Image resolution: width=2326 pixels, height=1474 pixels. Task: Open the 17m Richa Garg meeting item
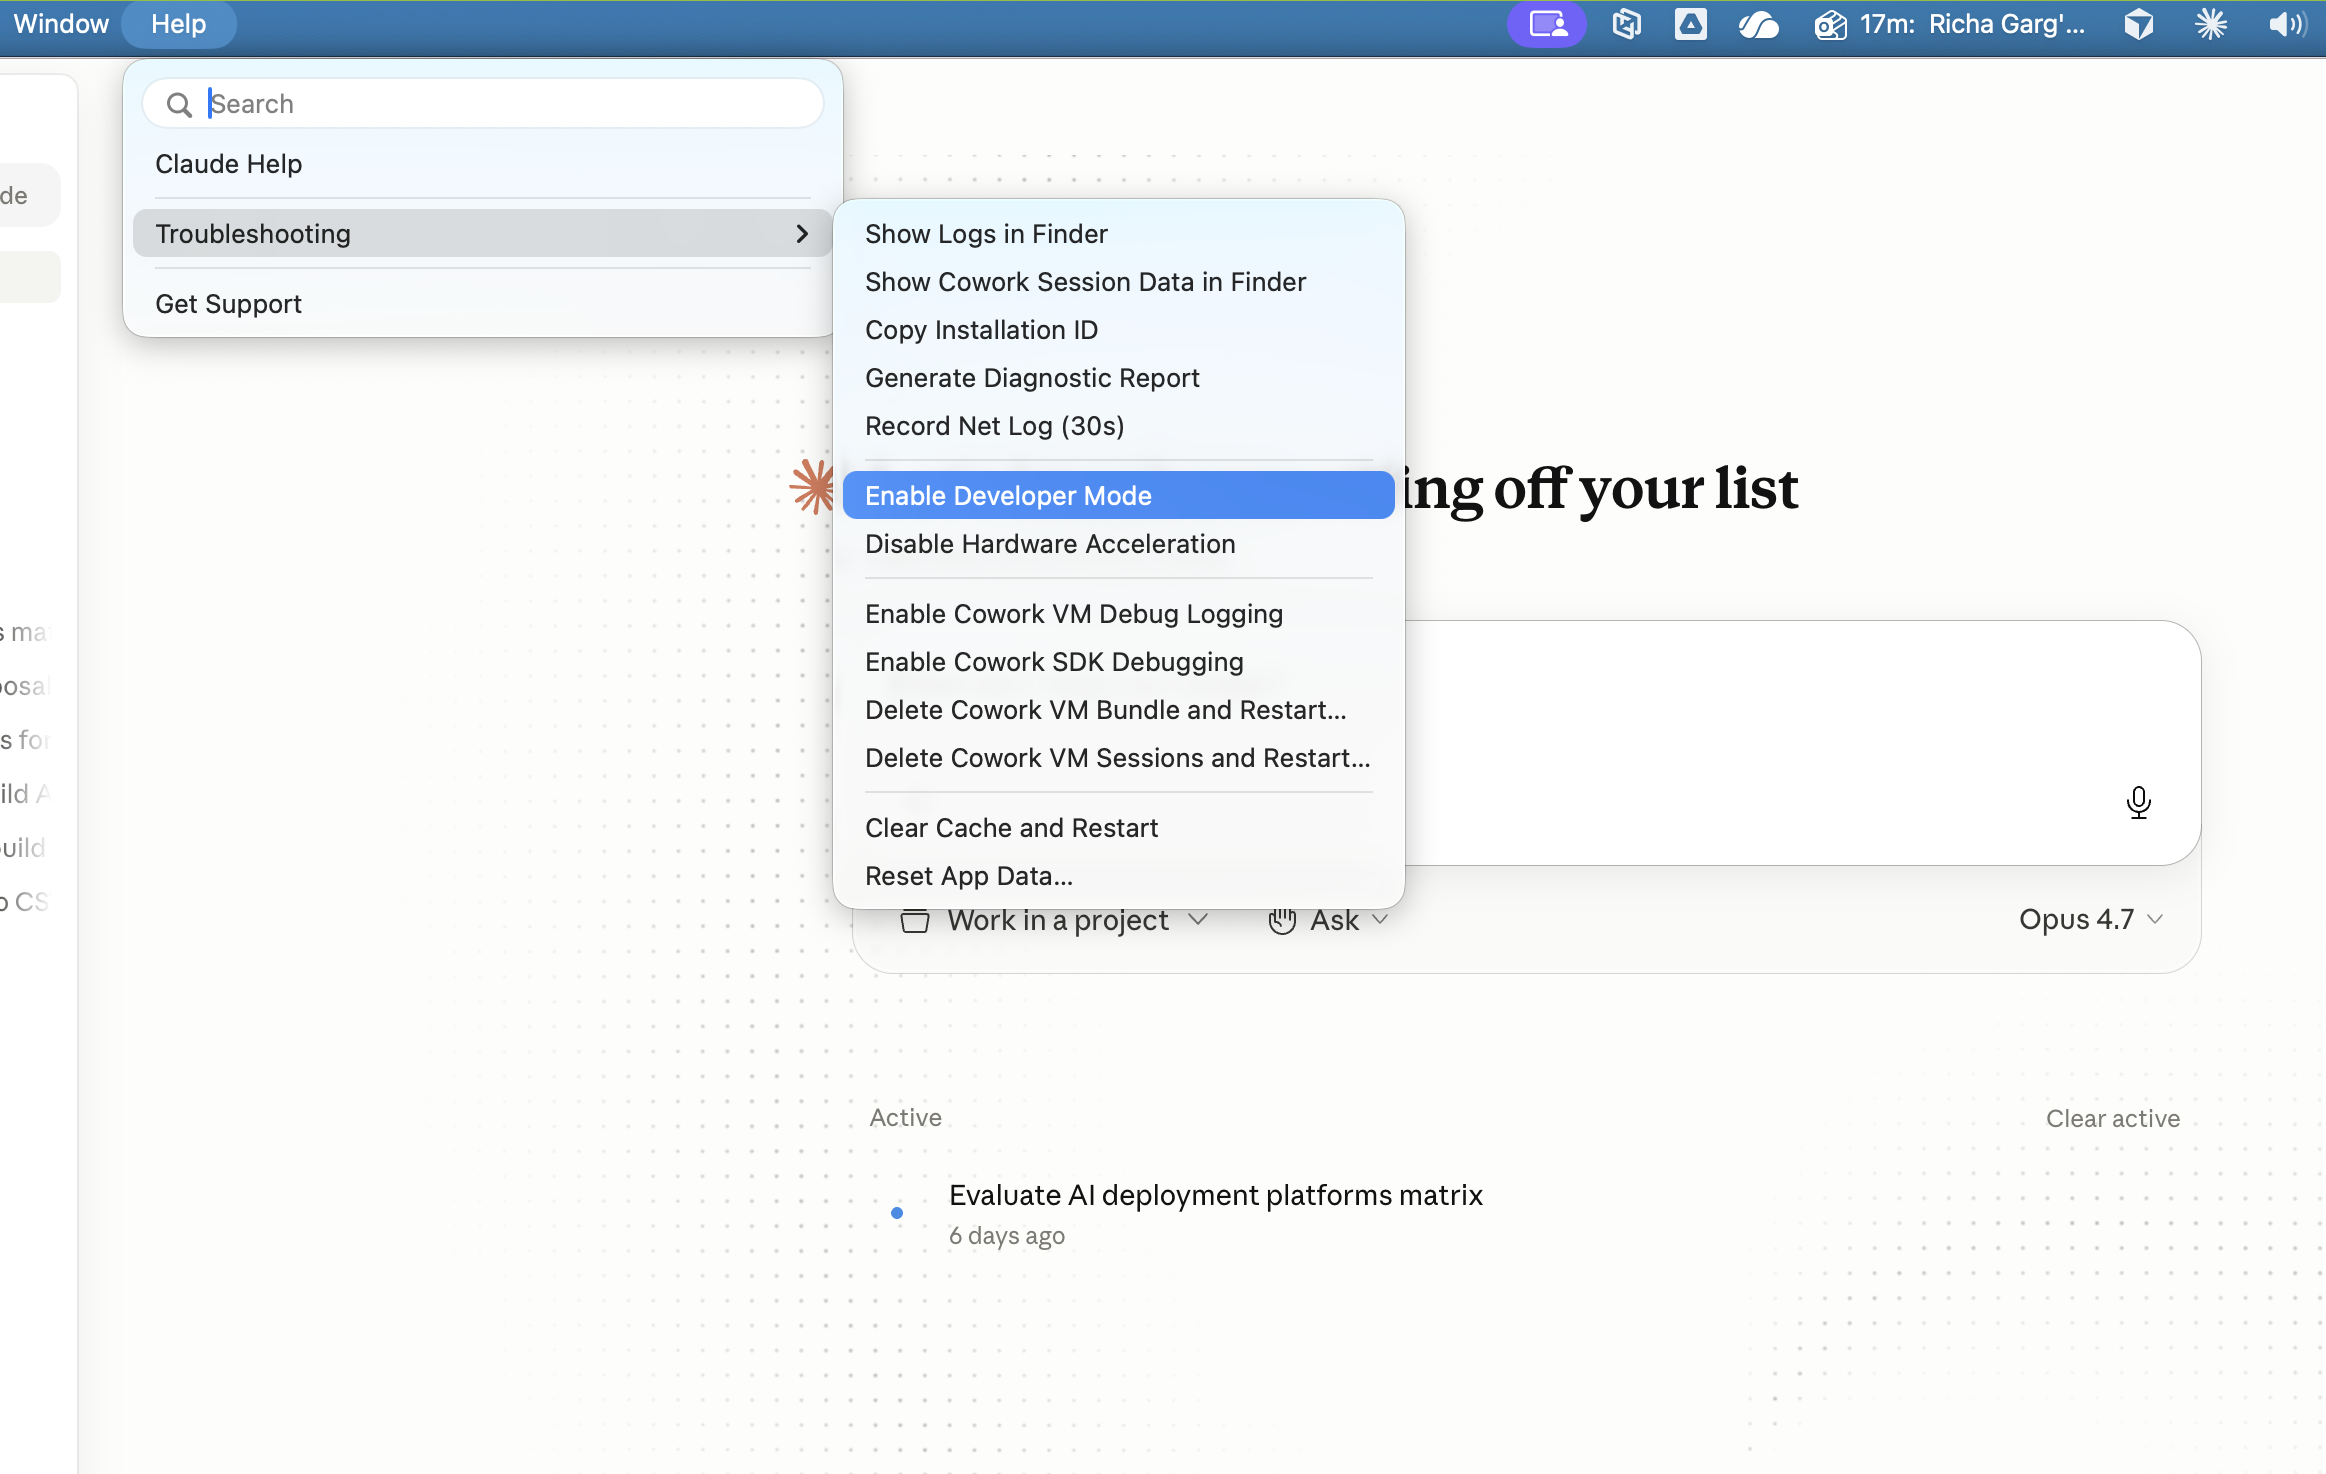(1950, 24)
